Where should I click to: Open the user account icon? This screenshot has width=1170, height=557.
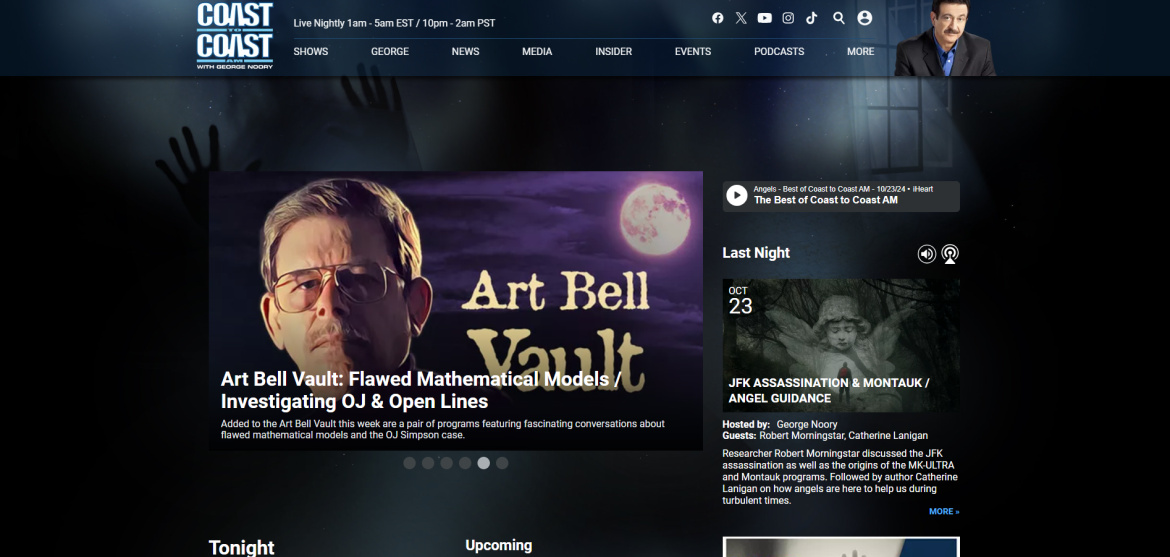(865, 18)
